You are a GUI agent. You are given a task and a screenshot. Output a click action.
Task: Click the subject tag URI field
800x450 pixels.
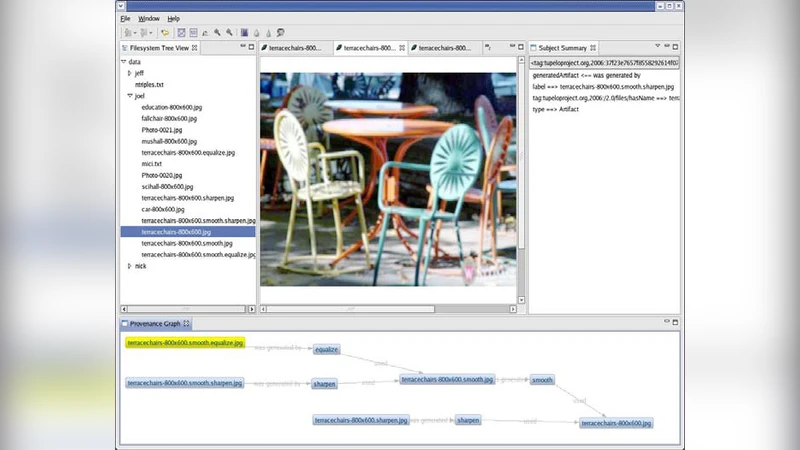605,62
